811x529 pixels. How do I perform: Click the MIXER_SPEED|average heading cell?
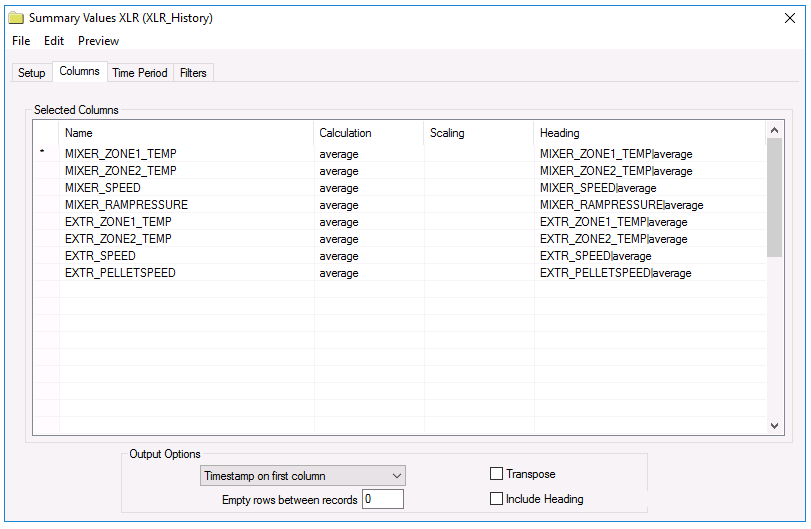[x=650, y=188]
